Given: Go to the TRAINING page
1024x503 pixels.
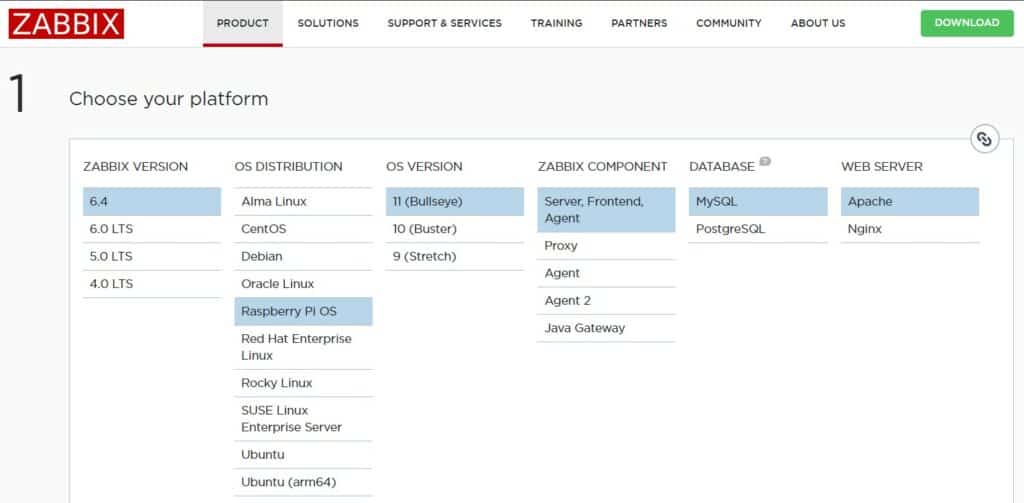Looking at the screenshot, I should click(556, 24).
